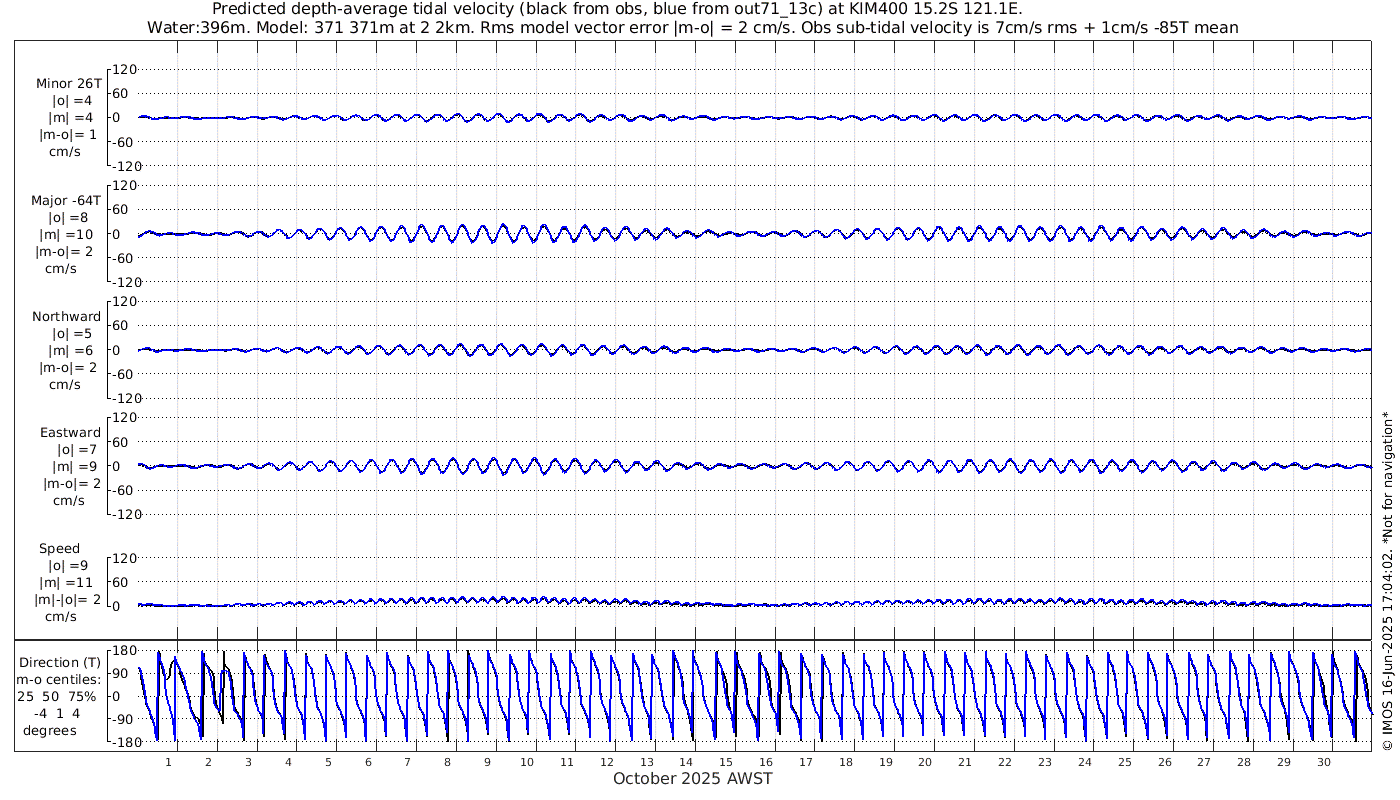1400x800 pixels.
Task: Click the '180' tick on the Direction axis
Action: tap(122, 651)
